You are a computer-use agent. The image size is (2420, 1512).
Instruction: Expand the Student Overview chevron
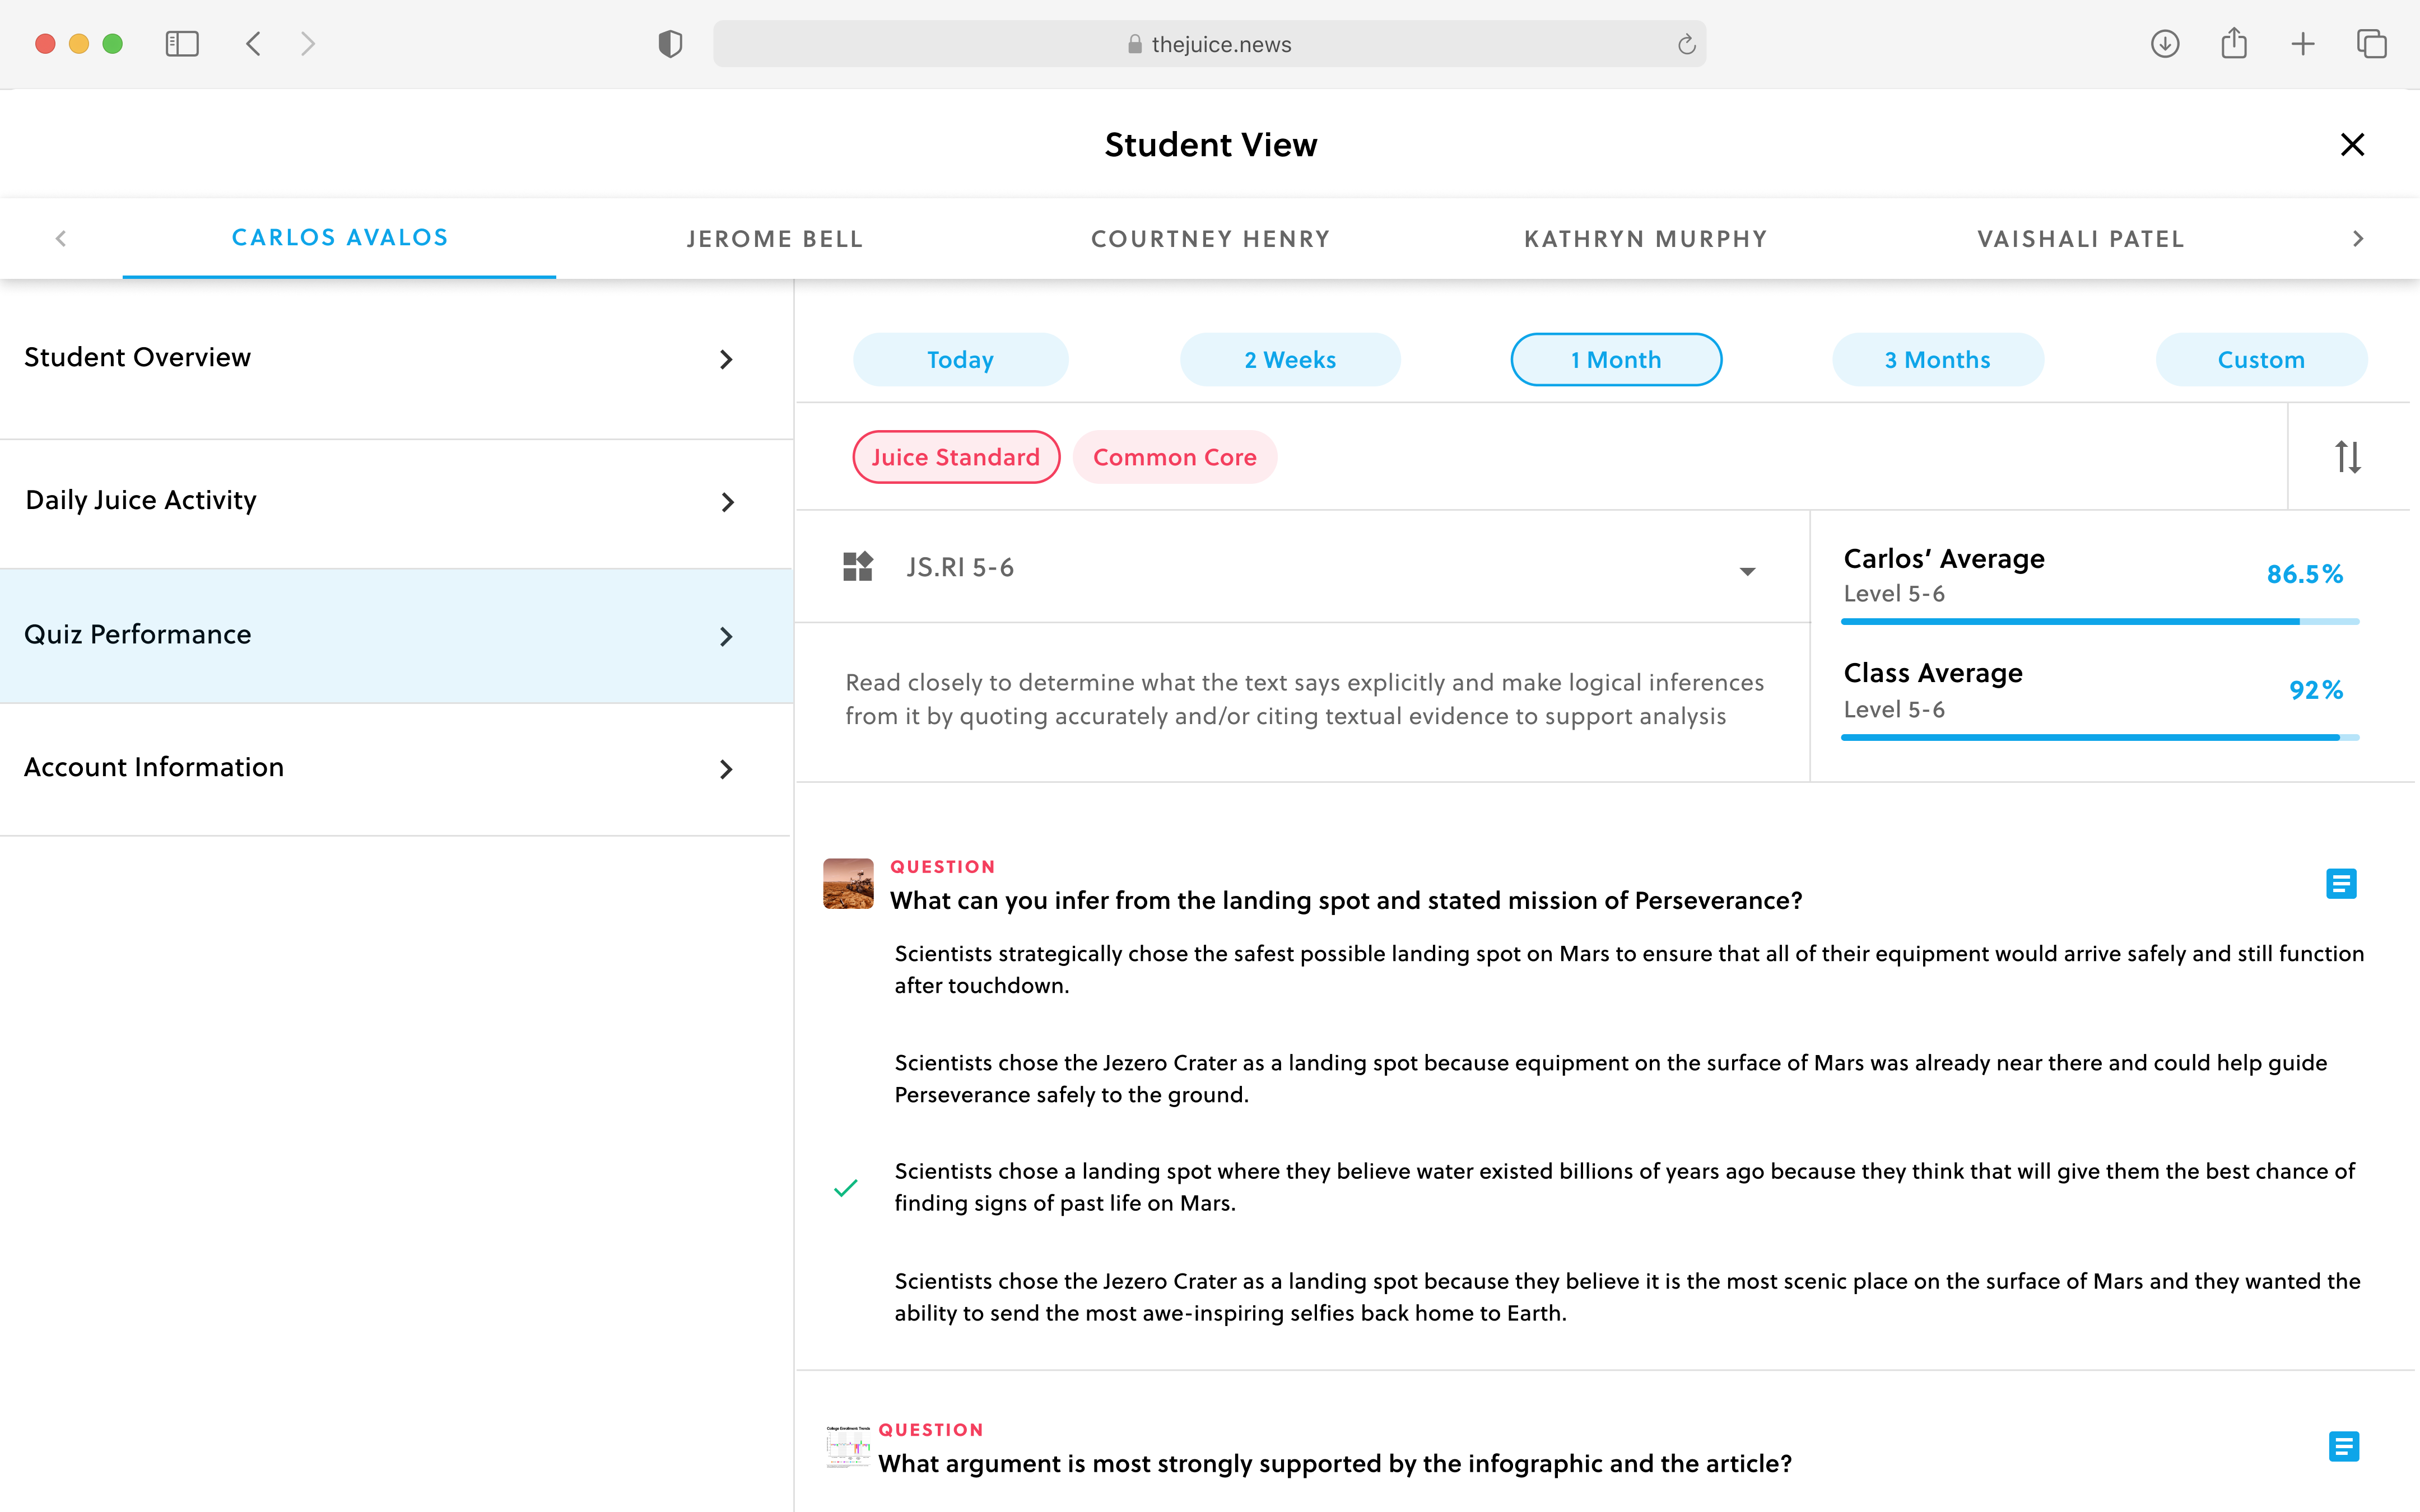[x=727, y=359]
